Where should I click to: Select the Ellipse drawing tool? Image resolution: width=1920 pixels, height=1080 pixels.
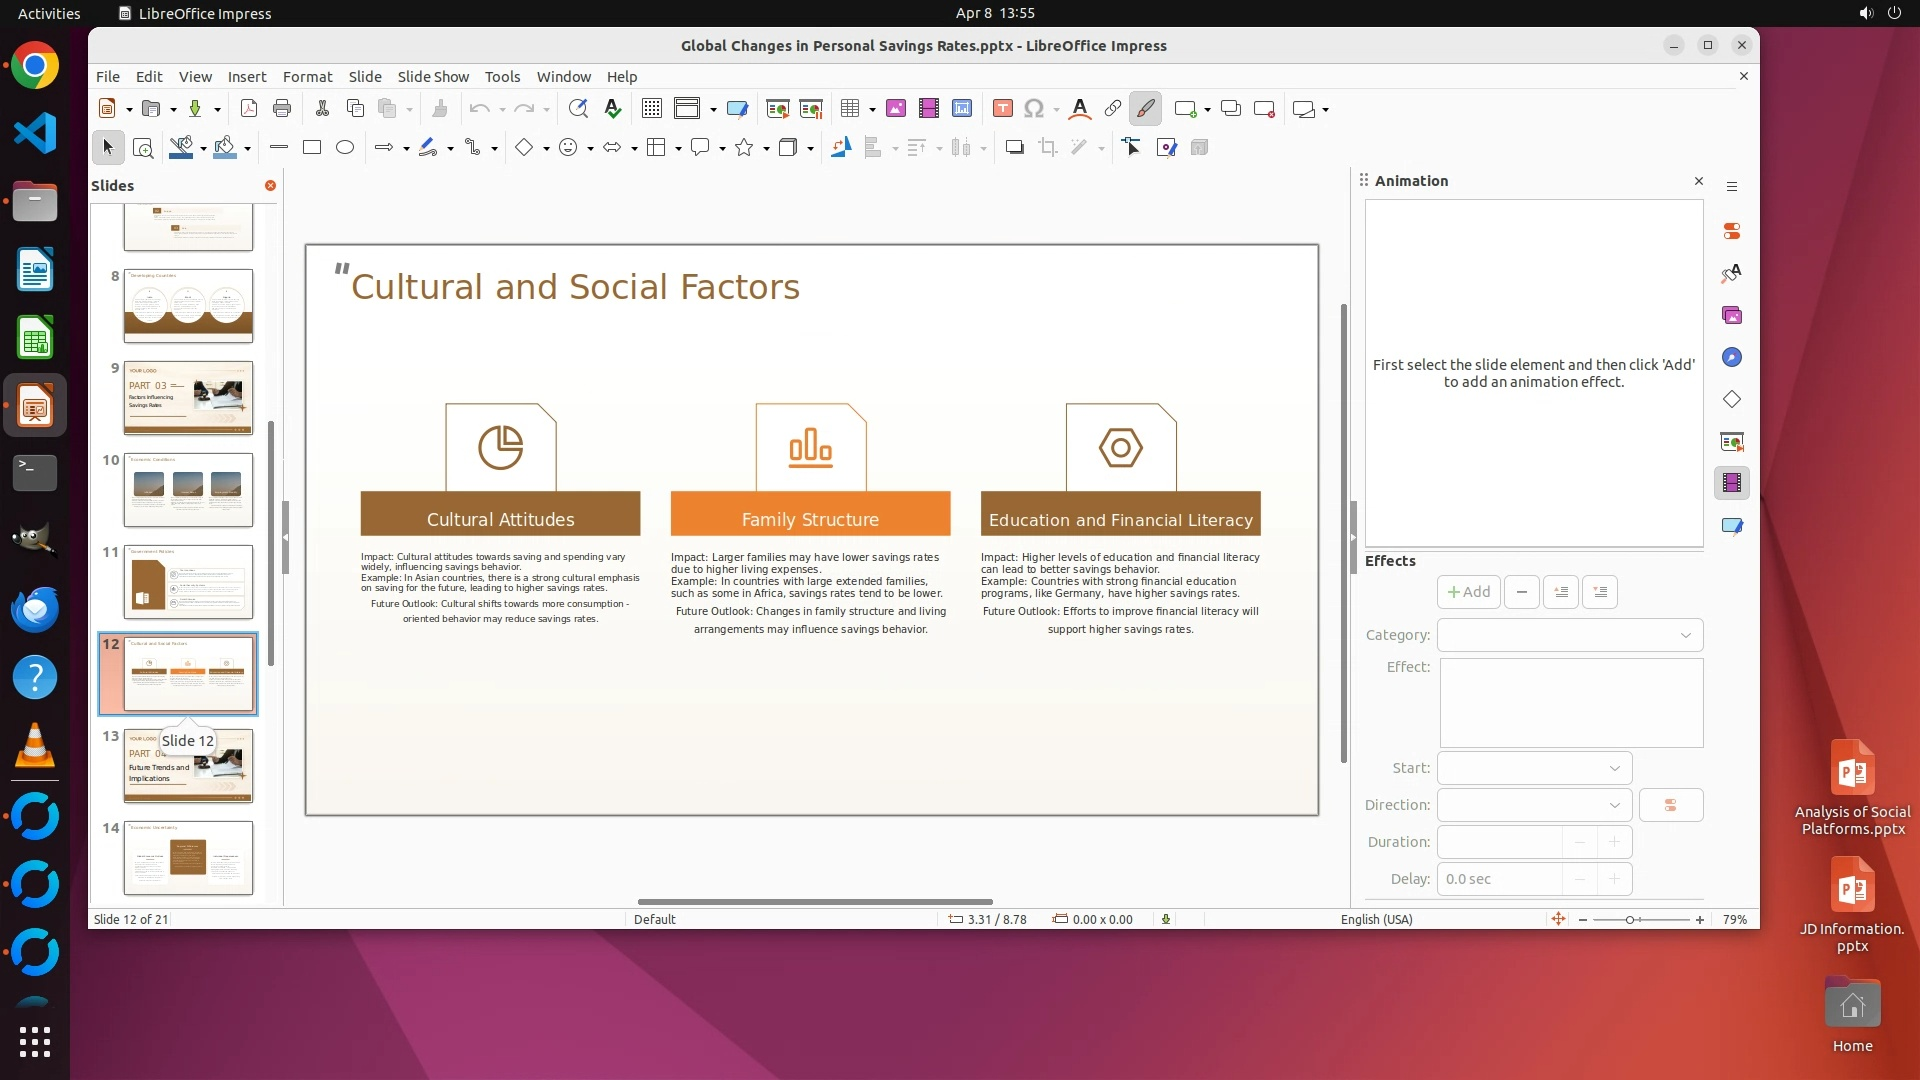click(345, 148)
